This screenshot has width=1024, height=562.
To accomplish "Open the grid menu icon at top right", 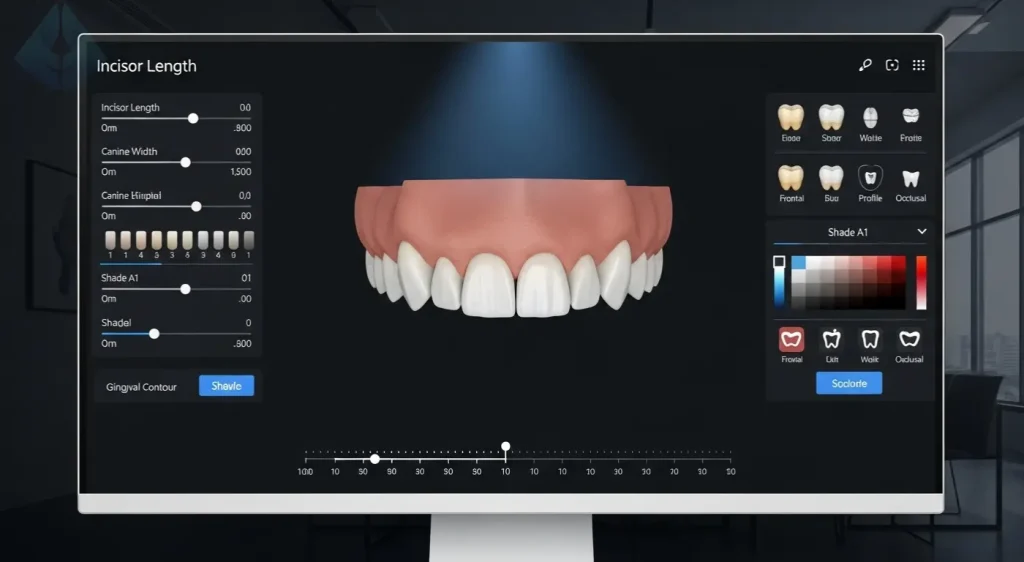I will click(x=918, y=65).
